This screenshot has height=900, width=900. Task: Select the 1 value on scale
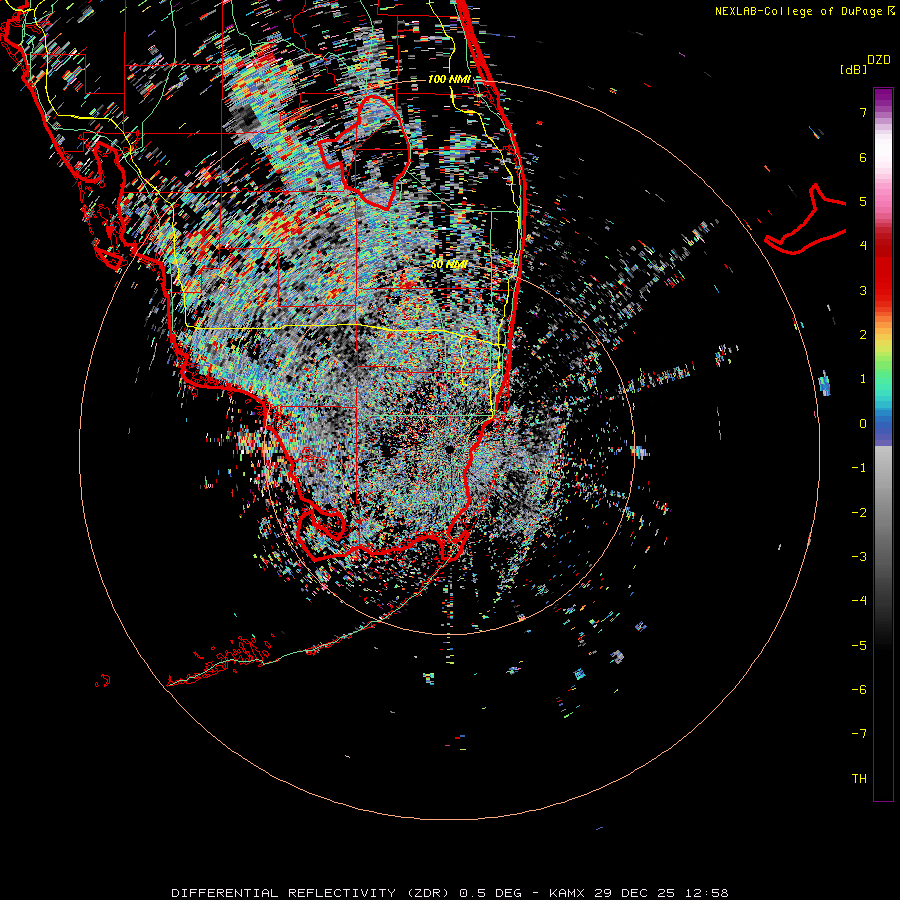pos(863,379)
